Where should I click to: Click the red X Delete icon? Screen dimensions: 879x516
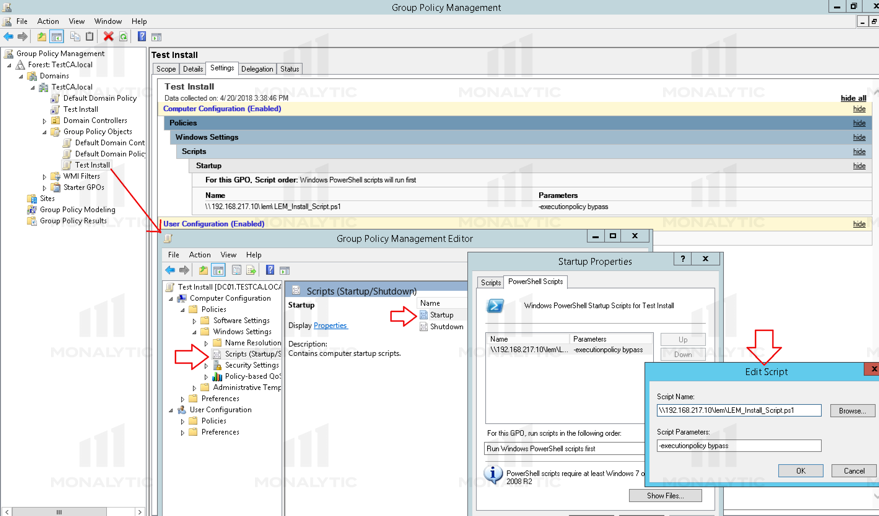(108, 36)
